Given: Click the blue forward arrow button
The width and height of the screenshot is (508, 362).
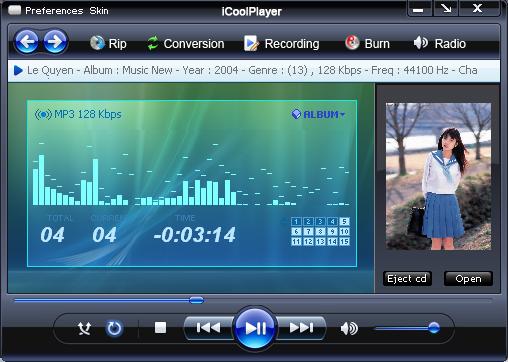Looking at the screenshot, I should 55,42.
